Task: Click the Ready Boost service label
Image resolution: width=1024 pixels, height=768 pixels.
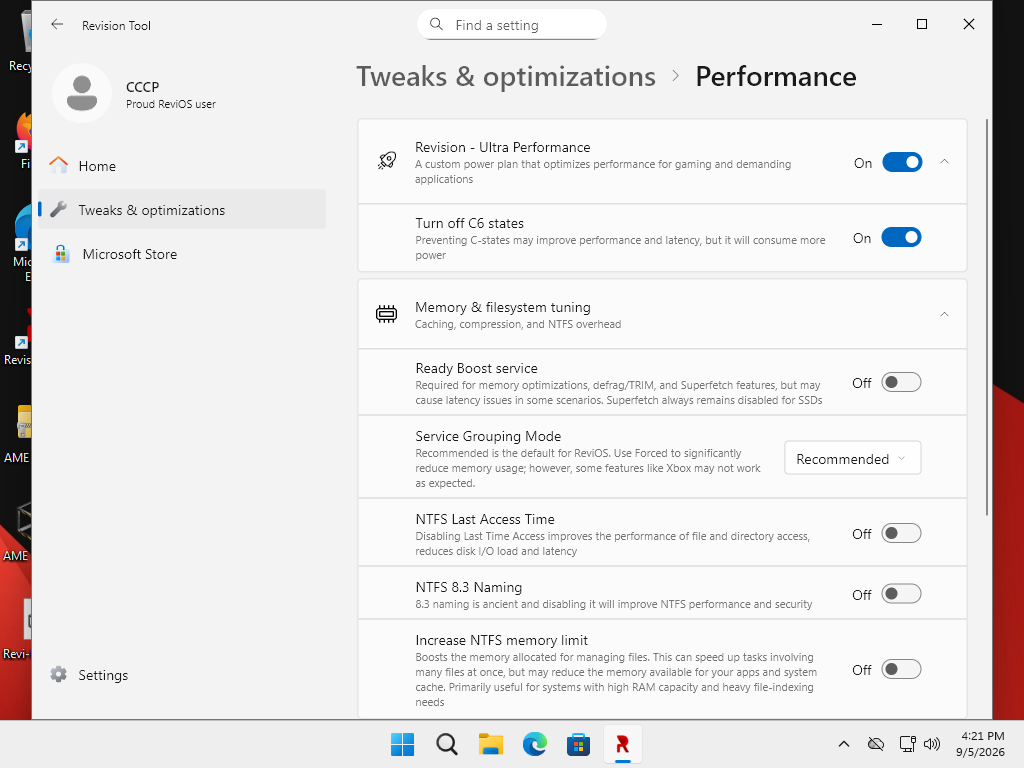Action: coord(476,368)
